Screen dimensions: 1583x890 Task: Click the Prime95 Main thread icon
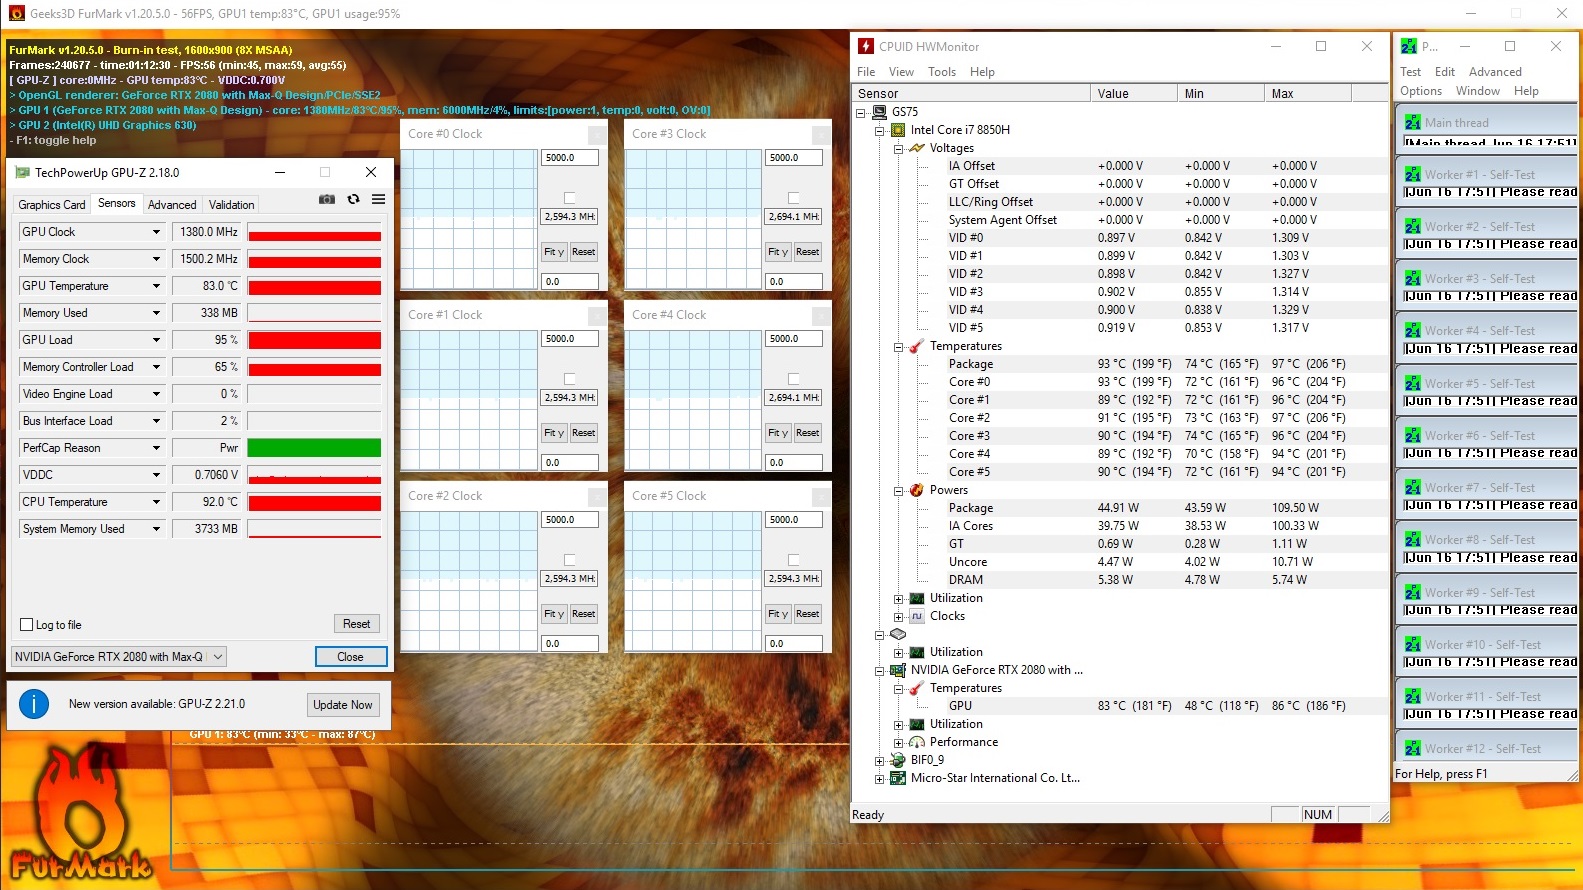(x=1412, y=123)
